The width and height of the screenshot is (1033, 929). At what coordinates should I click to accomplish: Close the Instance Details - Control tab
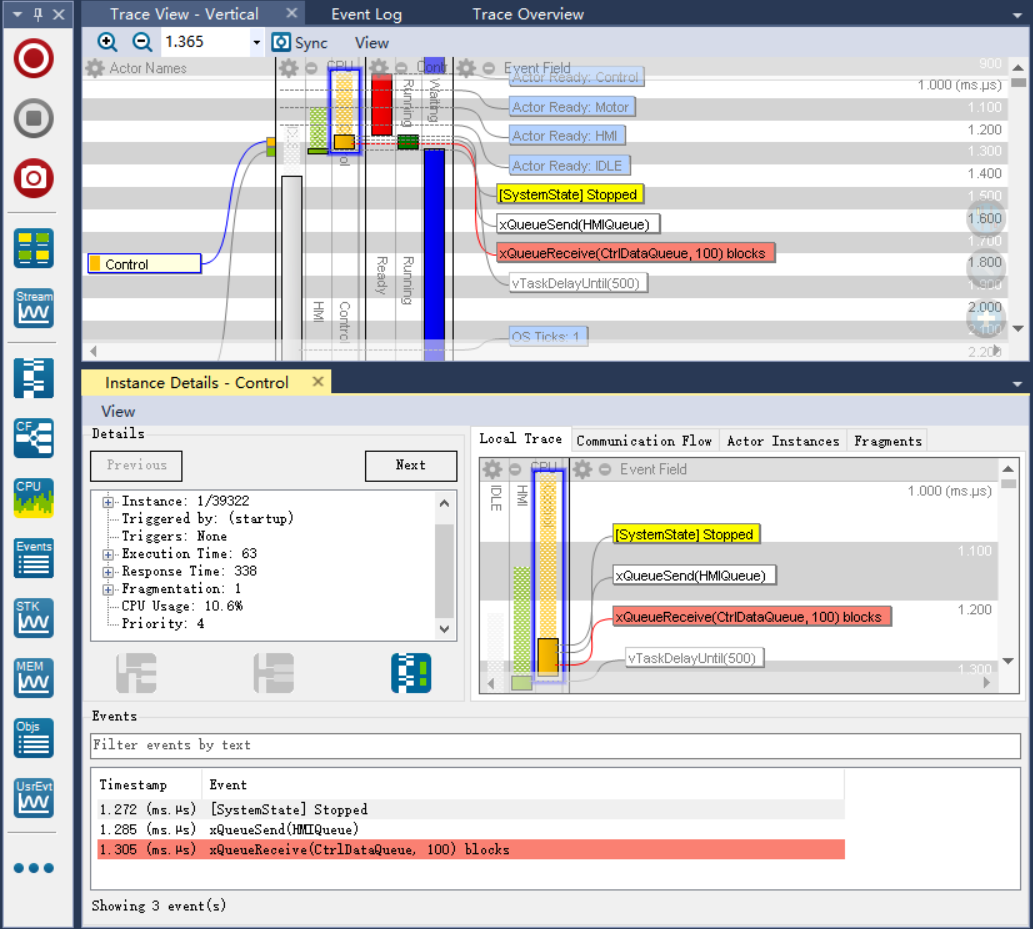(318, 381)
